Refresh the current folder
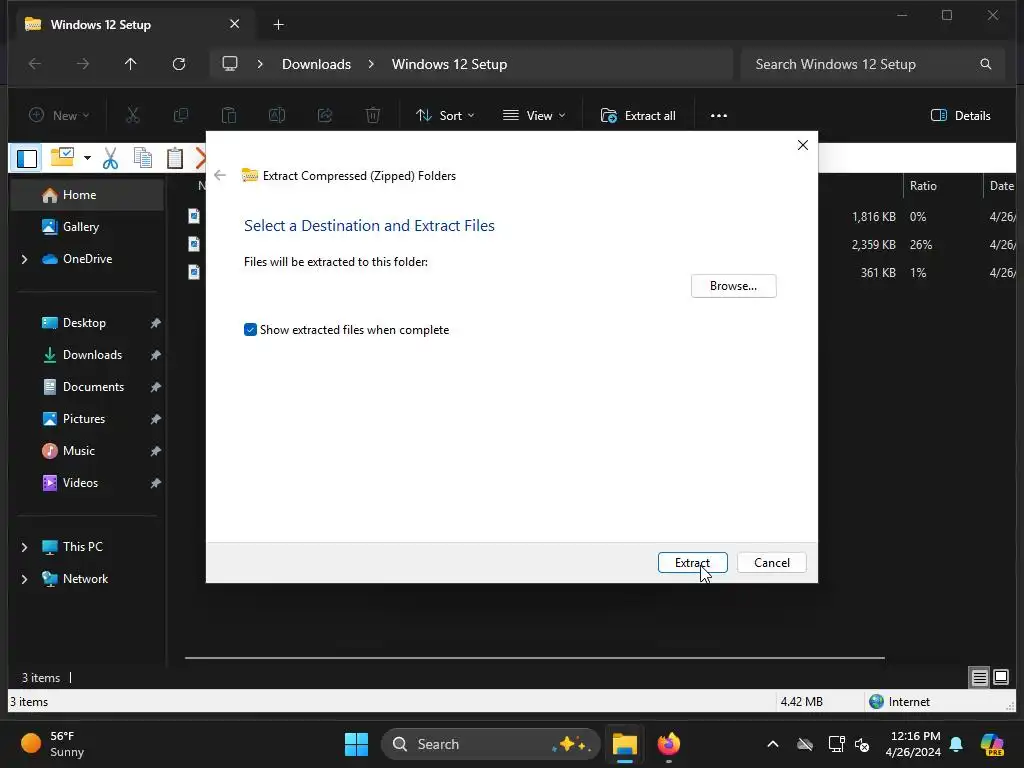 (178, 64)
